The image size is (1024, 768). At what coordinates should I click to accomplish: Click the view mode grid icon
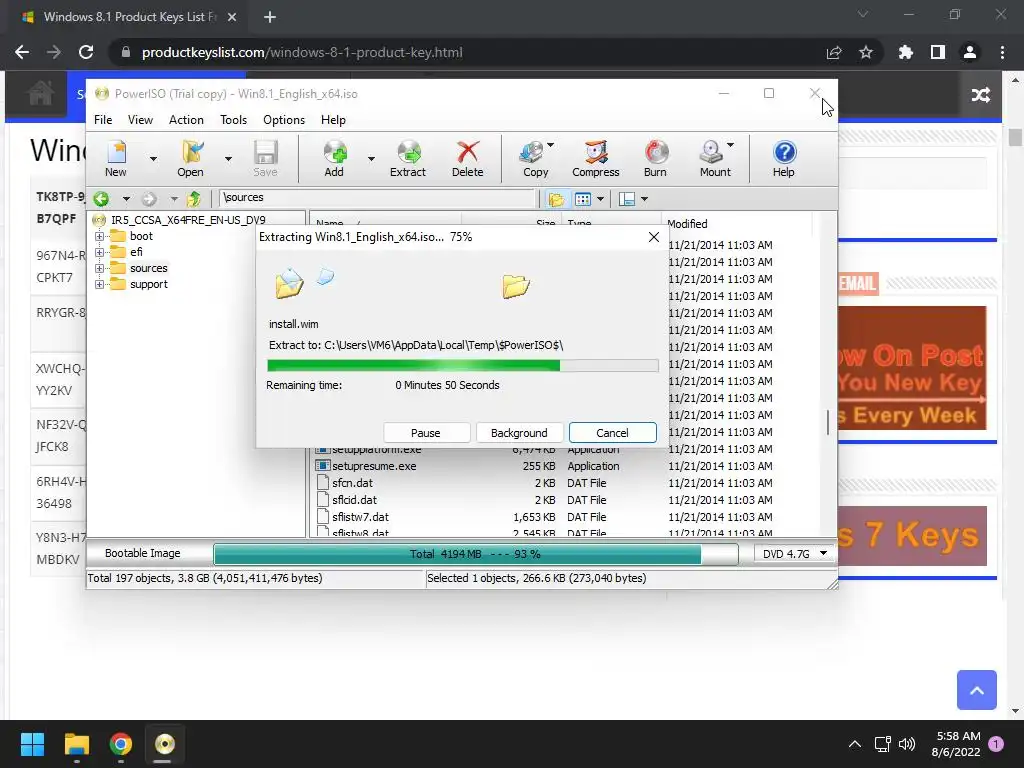[x=583, y=199]
